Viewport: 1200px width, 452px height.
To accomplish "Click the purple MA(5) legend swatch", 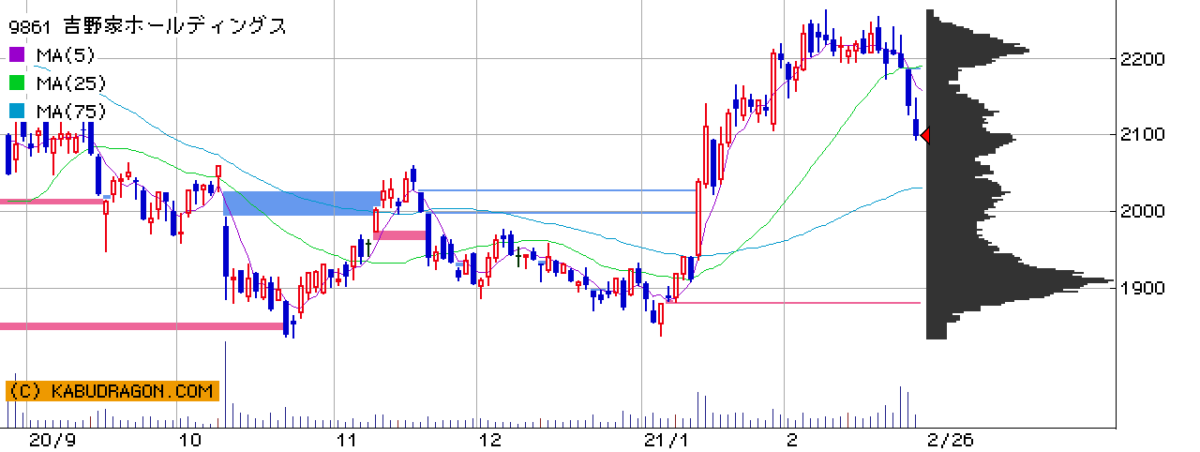I will (x=16, y=55).
